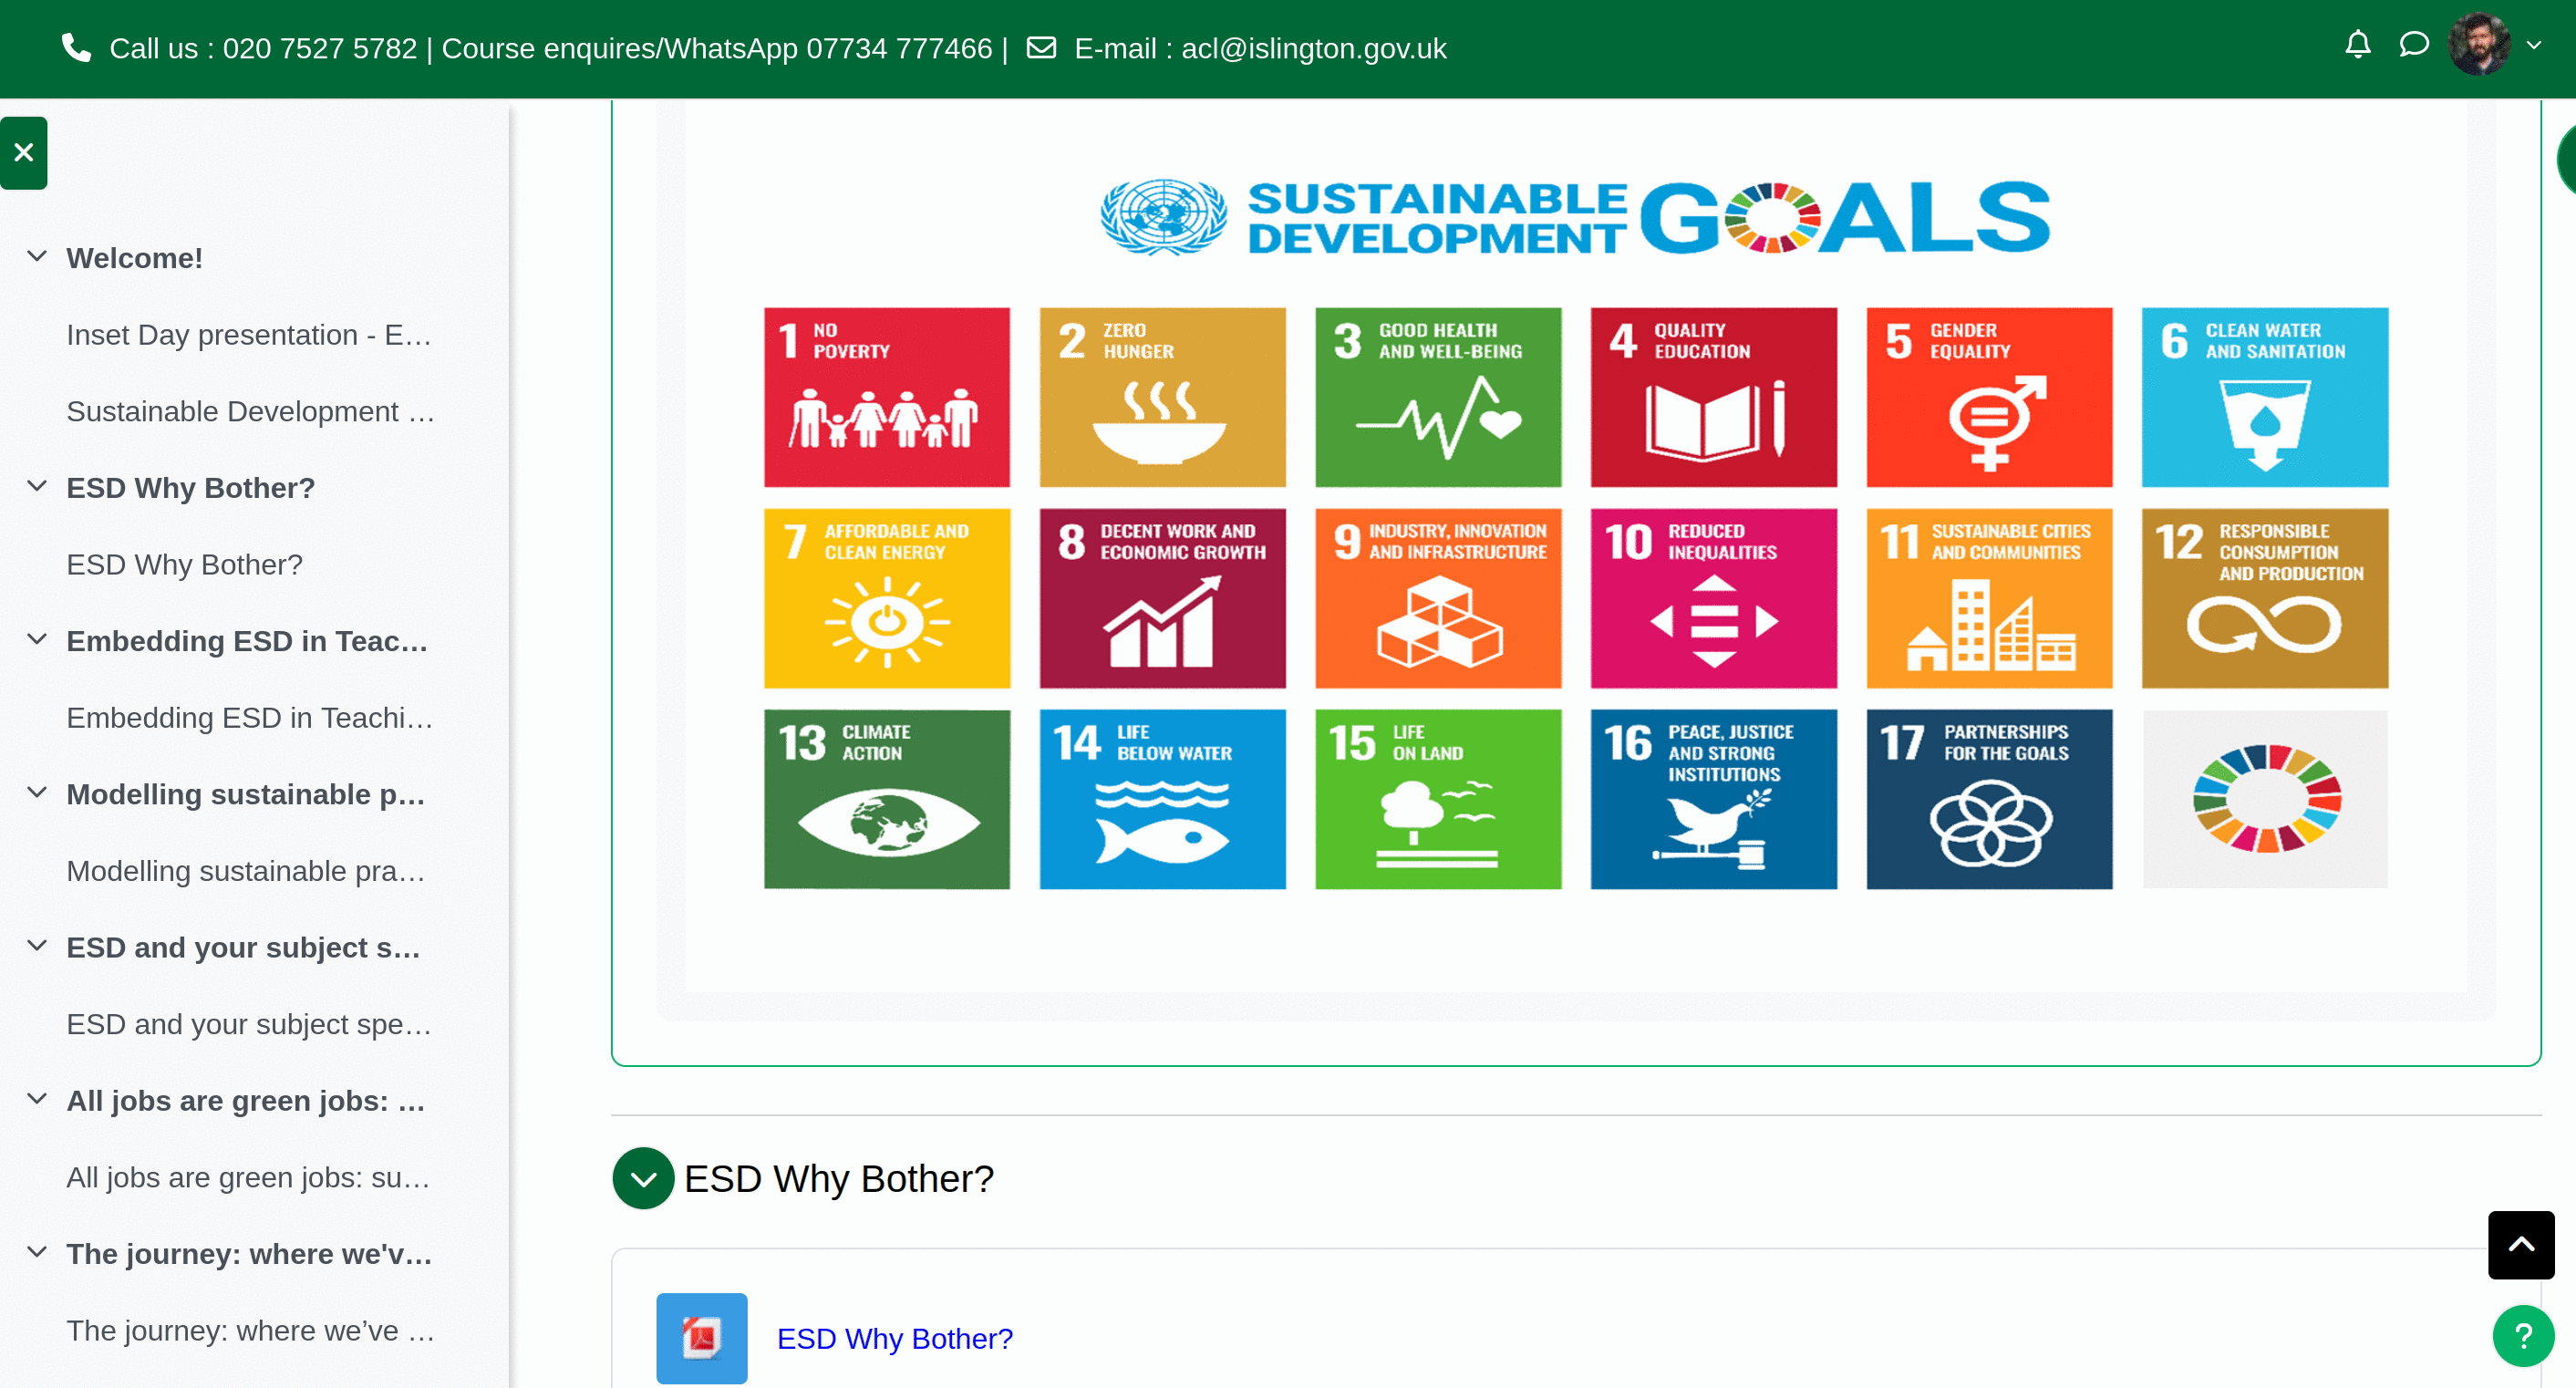The height and width of the screenshot is (1388, 2576).
Task: Collapse All jobs are green jobs chevron
Action: (37, 1099)
